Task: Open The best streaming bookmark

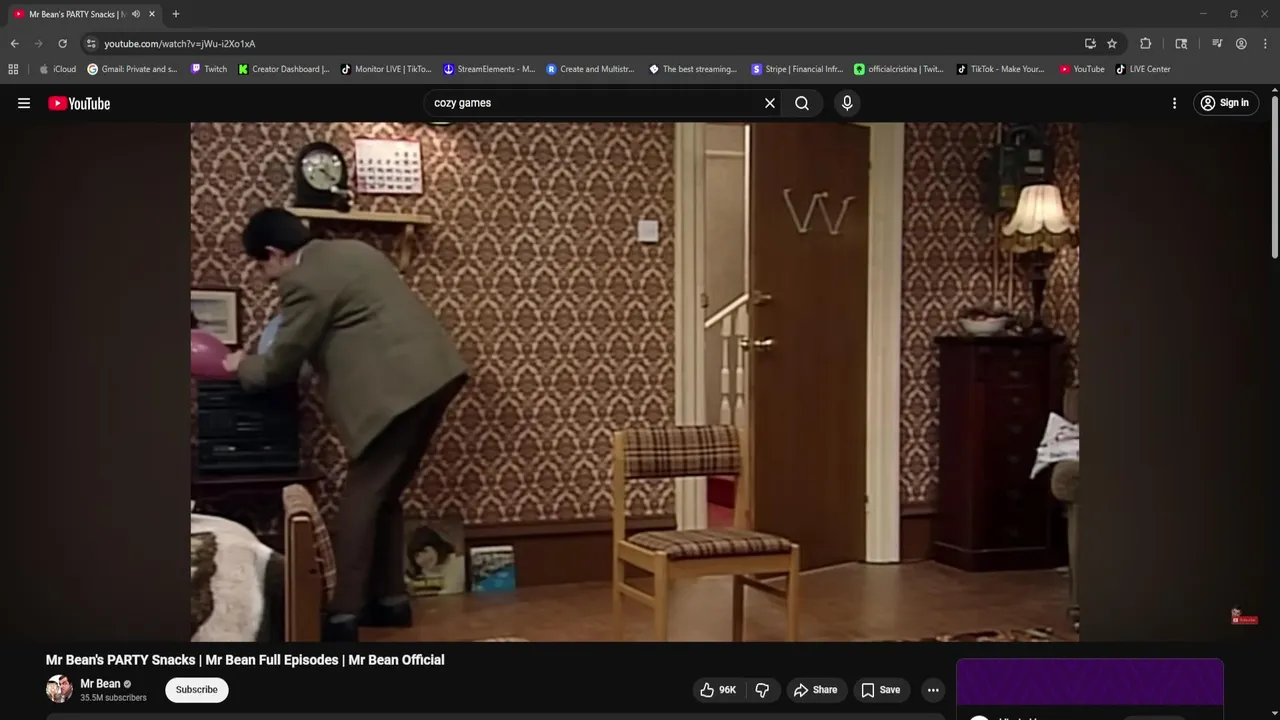Action: 693,69
